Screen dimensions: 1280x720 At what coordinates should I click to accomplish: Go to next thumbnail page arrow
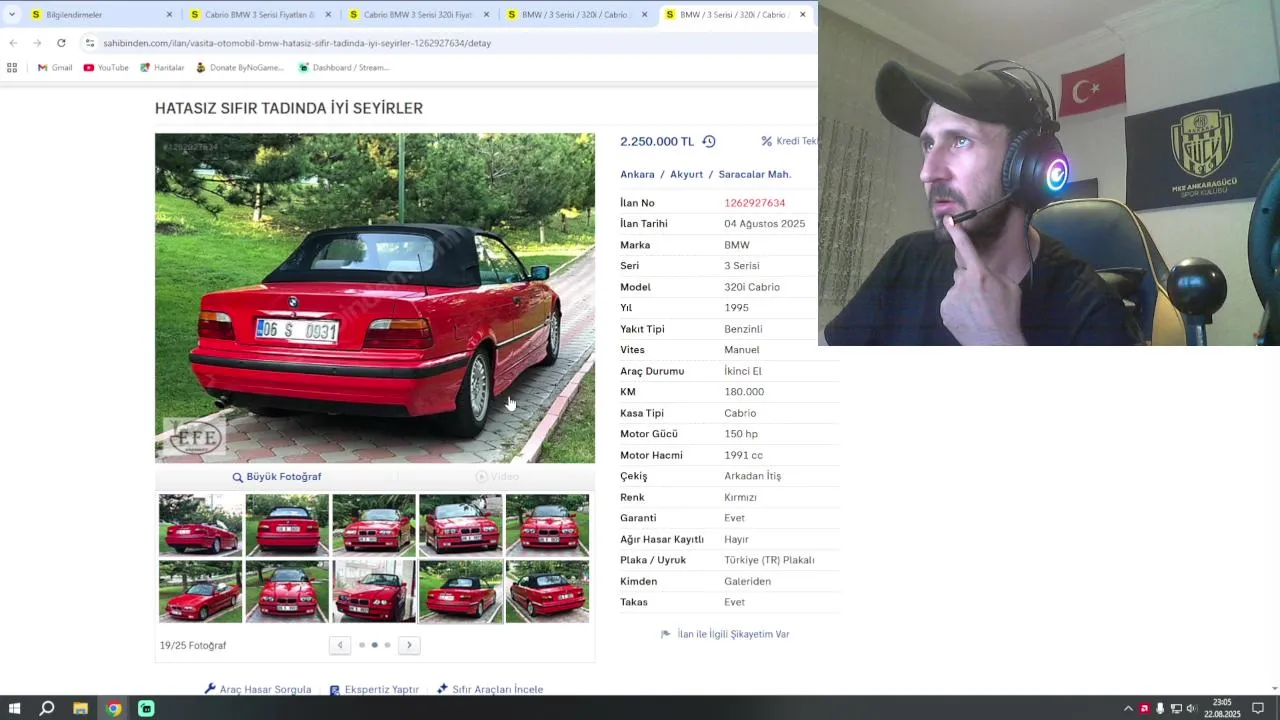pyautogui.click(x=409, y=645)
